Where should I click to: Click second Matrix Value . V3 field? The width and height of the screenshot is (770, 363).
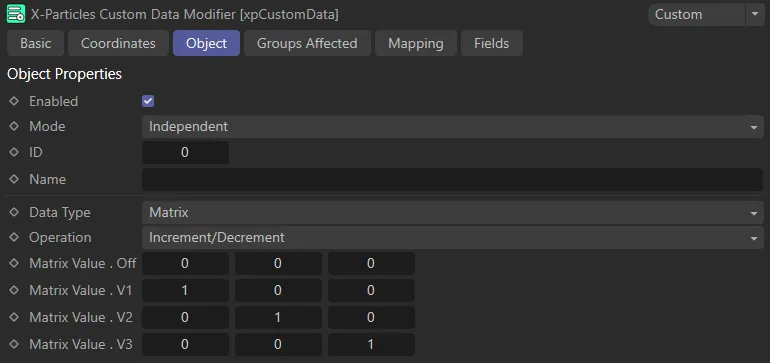pos(278,344)
